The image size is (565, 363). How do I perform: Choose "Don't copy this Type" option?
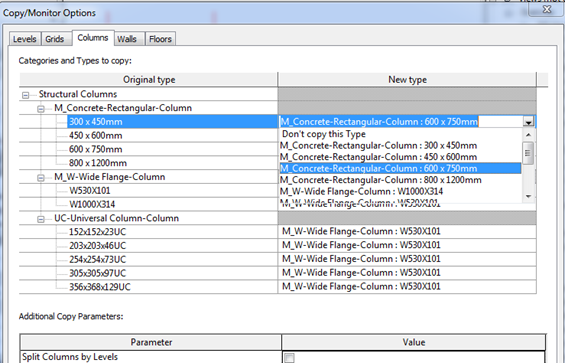pos(401,134)
